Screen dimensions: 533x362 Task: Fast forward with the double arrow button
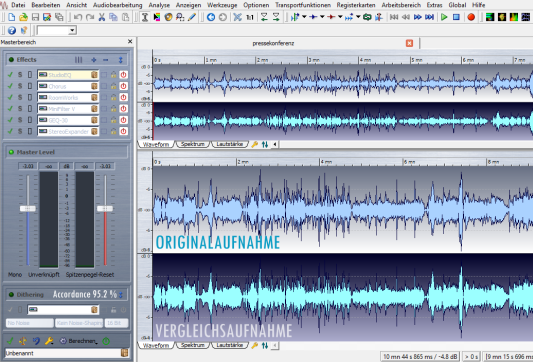click(x=418, y=17)
